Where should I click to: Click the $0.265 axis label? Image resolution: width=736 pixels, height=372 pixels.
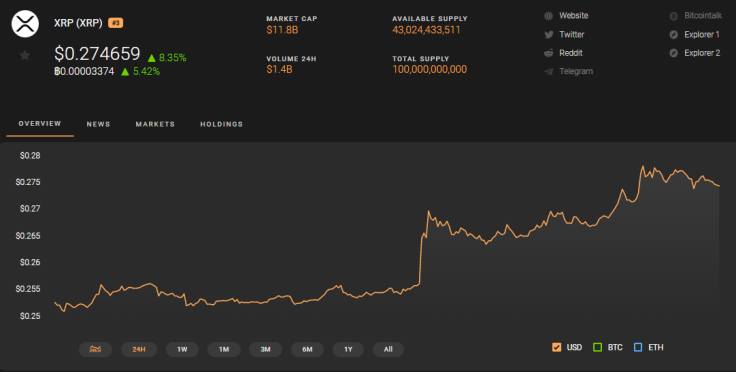28,235
